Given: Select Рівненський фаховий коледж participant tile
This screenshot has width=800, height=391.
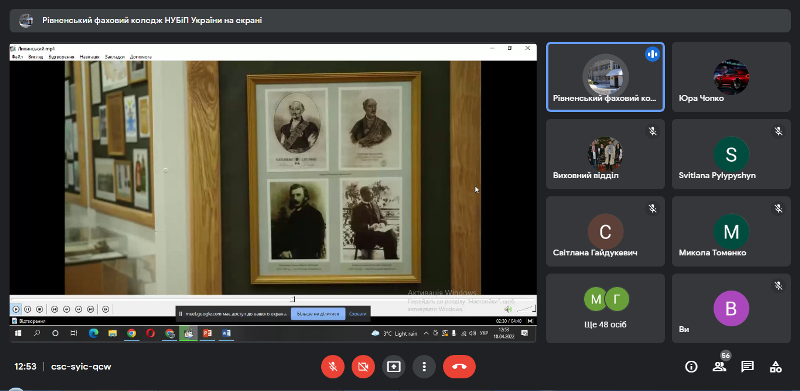Looking at the screenshot, I should point(605,77).
